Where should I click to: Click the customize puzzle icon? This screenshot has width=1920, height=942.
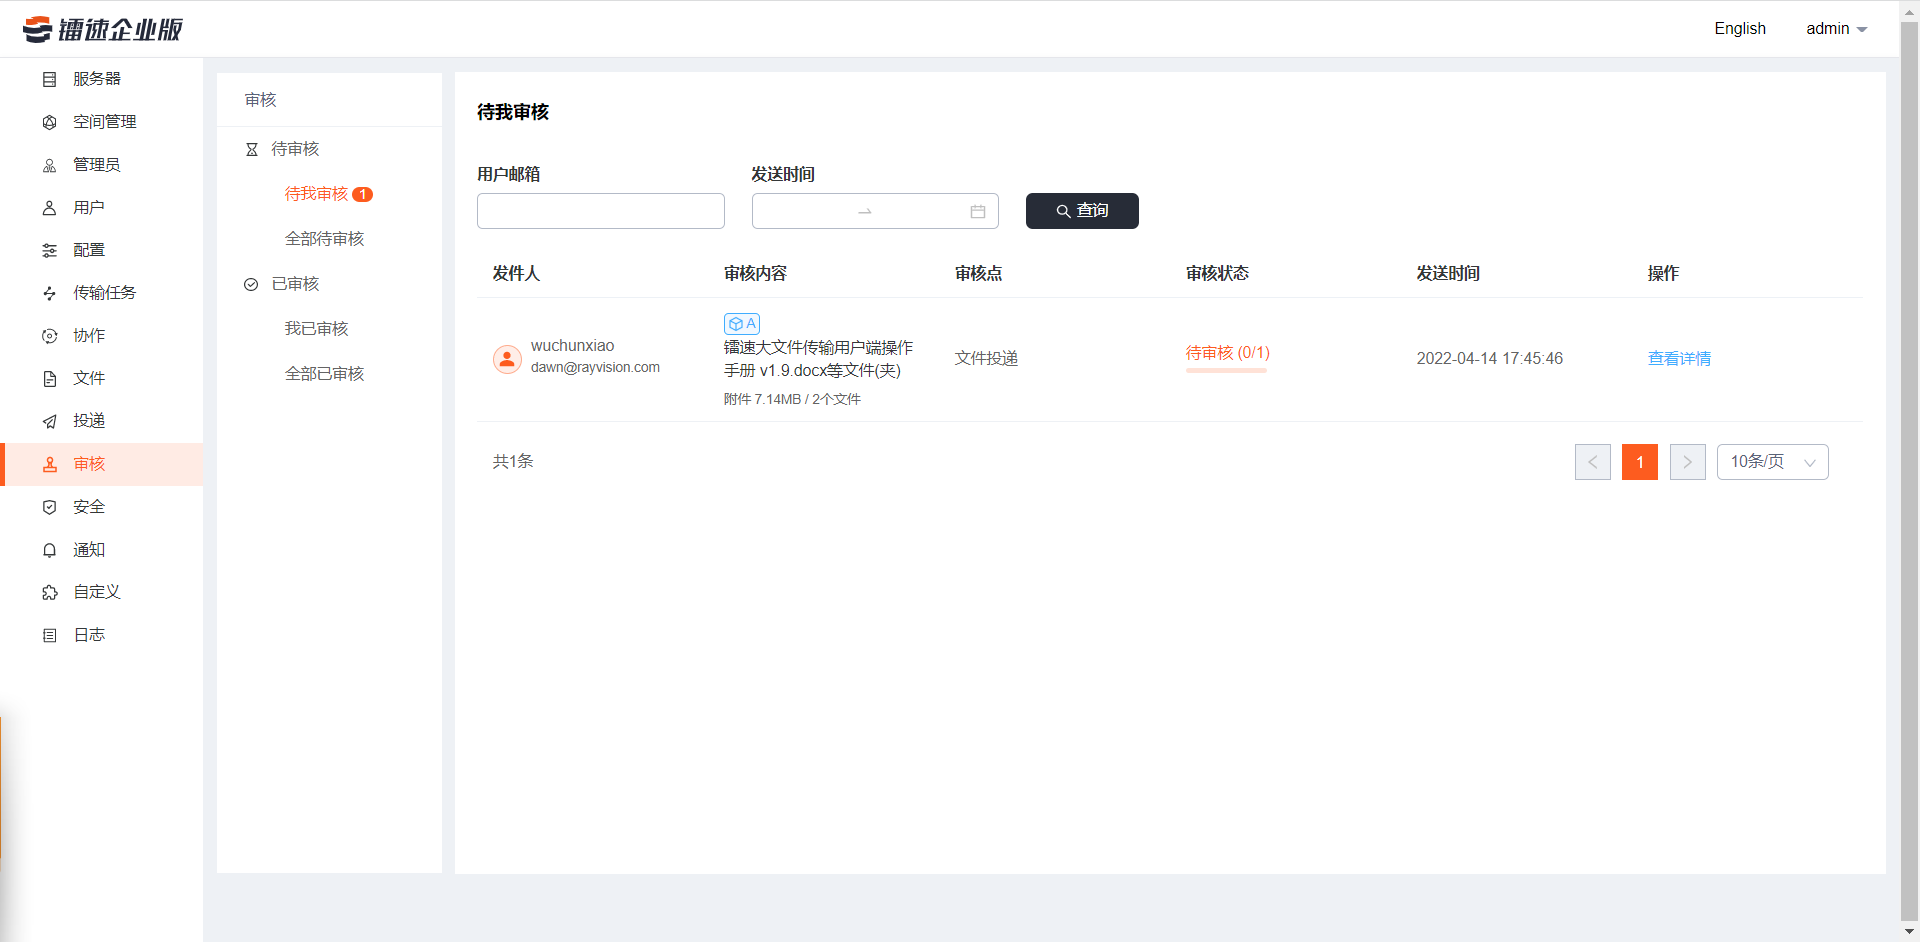(x=49, y=592)
